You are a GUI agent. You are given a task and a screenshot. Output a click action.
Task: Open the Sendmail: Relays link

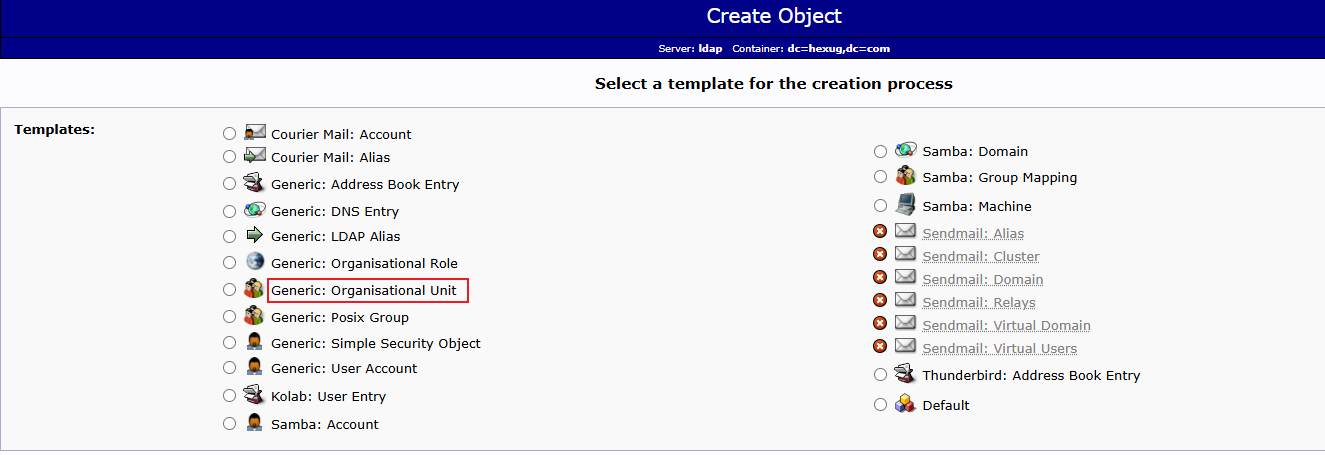click(x=979, y=302)
